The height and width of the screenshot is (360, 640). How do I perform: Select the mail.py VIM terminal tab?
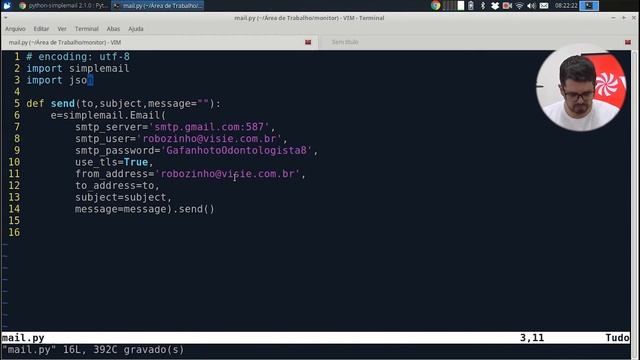click(159, 42)
